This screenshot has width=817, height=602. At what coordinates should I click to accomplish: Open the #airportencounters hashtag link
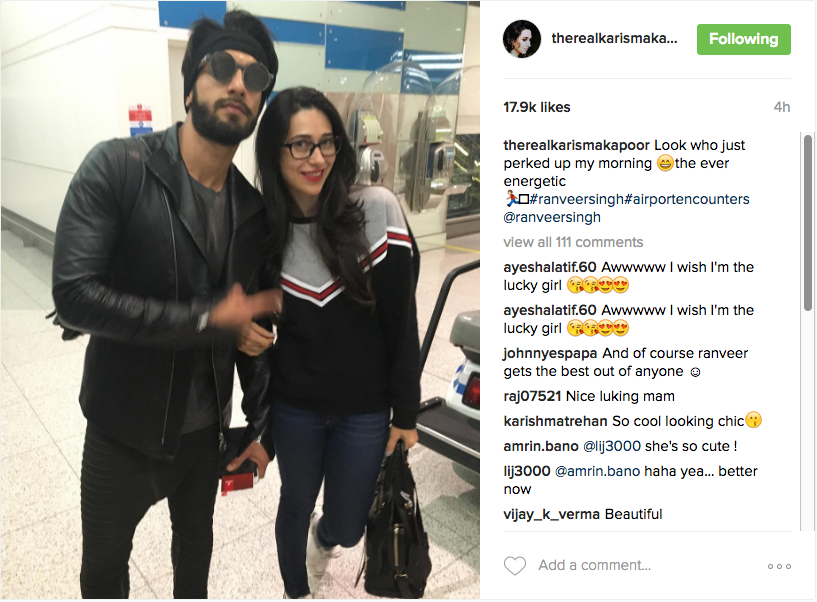point(687,199)
